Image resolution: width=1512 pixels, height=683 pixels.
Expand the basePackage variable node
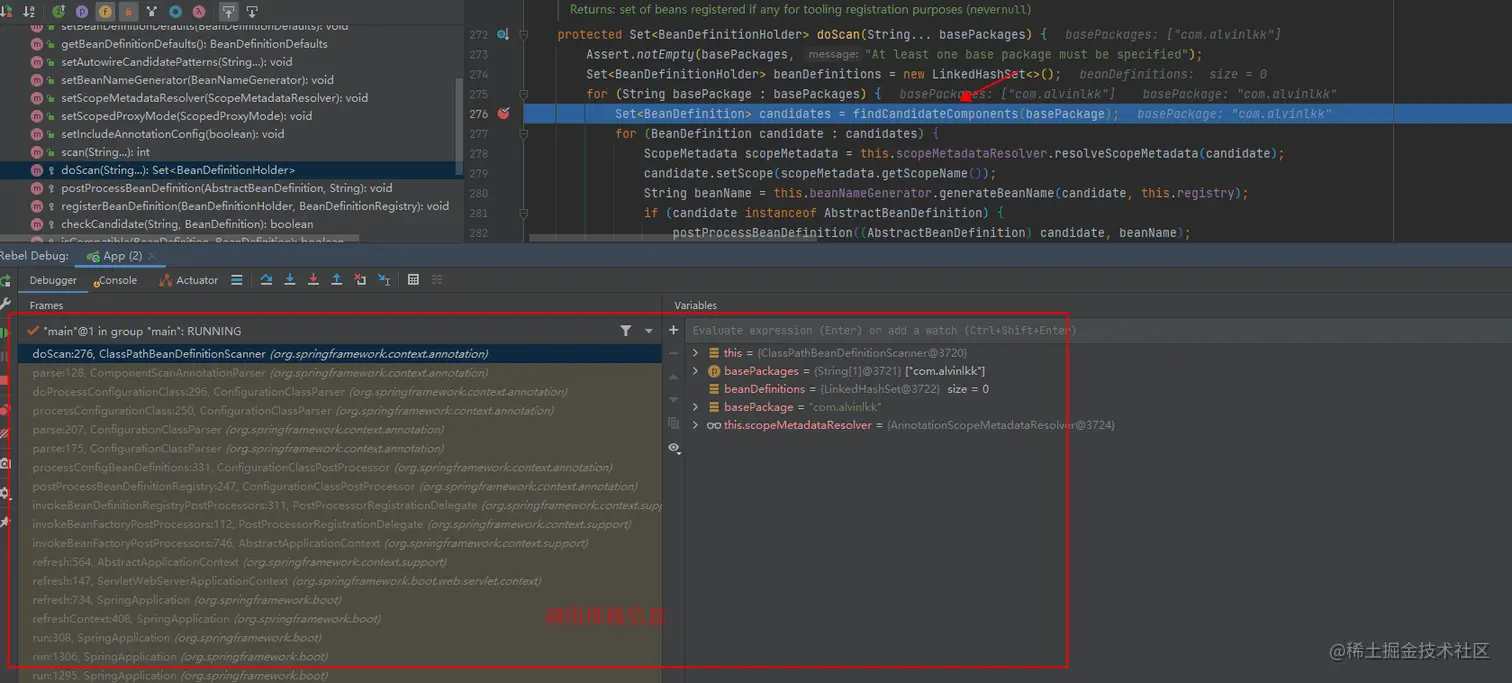696,407
